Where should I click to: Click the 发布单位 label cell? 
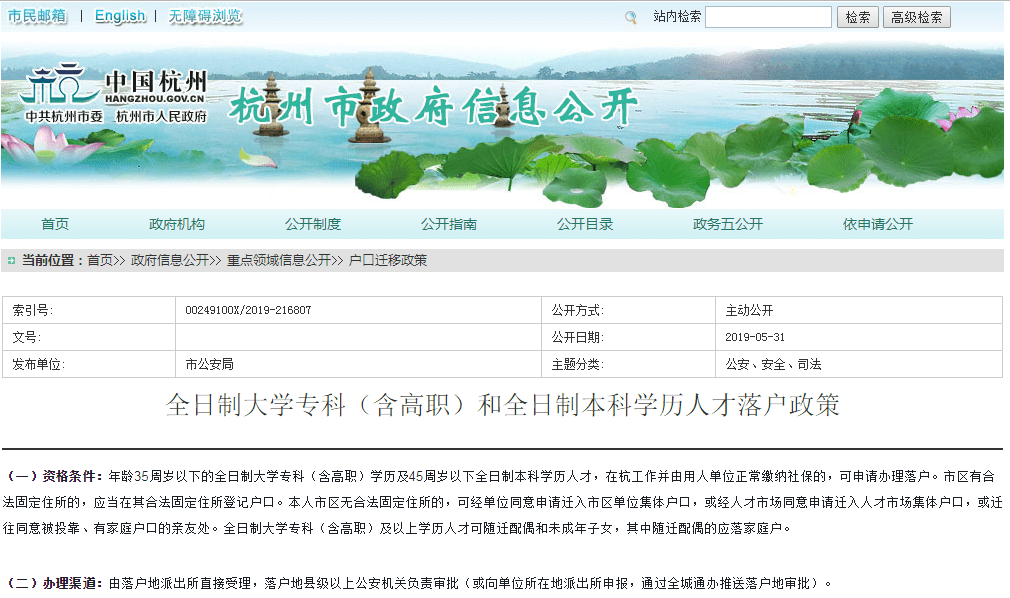89,364
